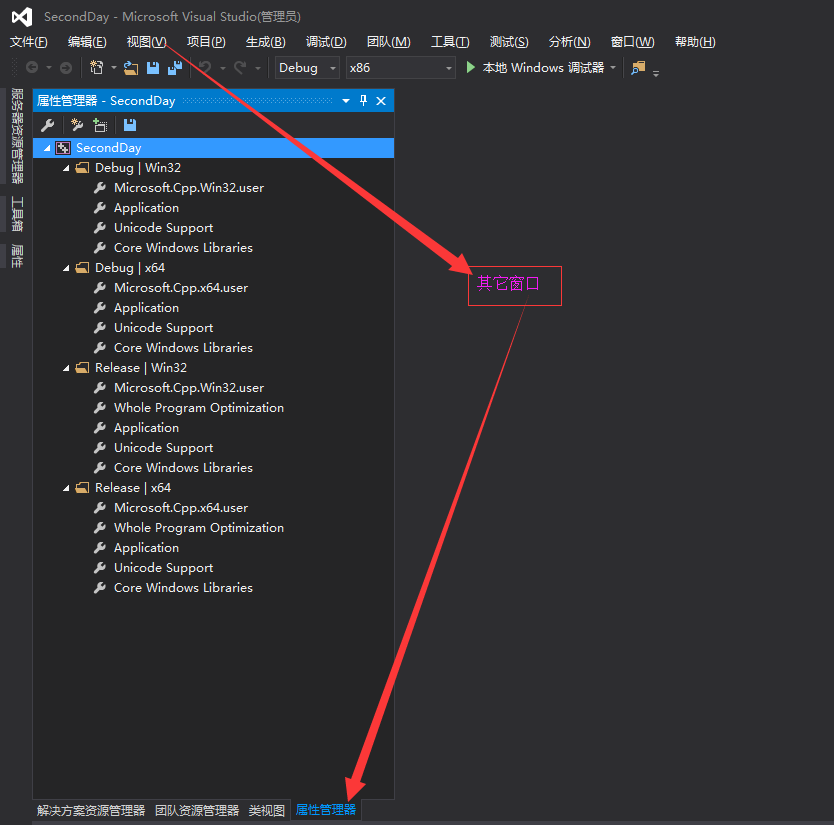Collapse the Debug | Win32 node

tap(66, 168)
